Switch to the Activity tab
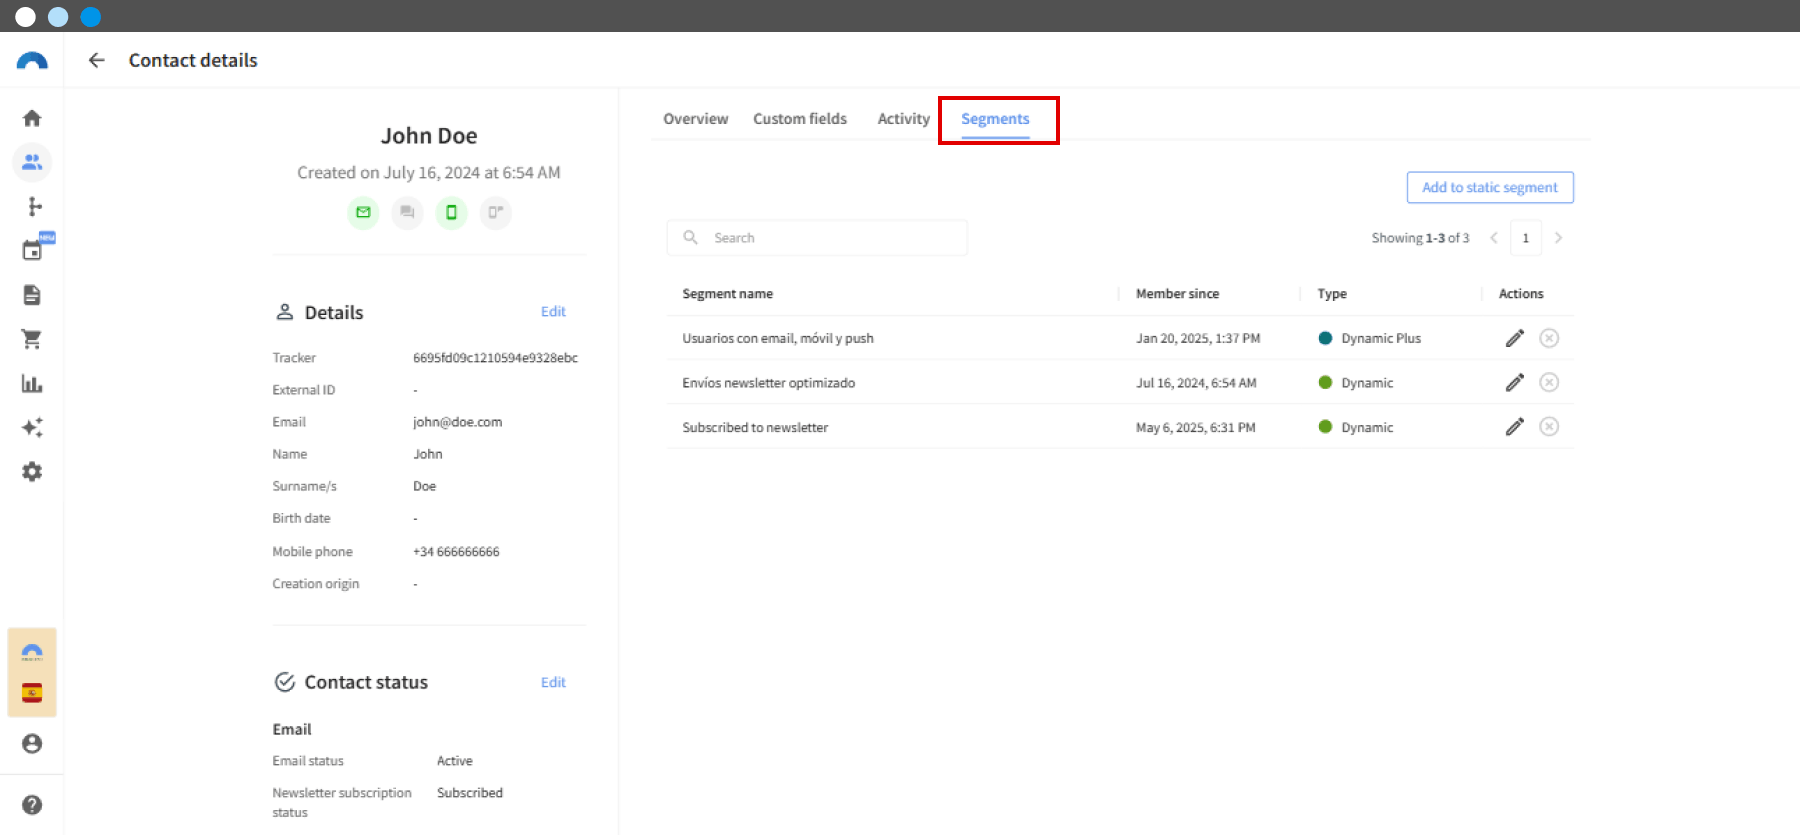The image size is (1800, 835). point(903,119)
